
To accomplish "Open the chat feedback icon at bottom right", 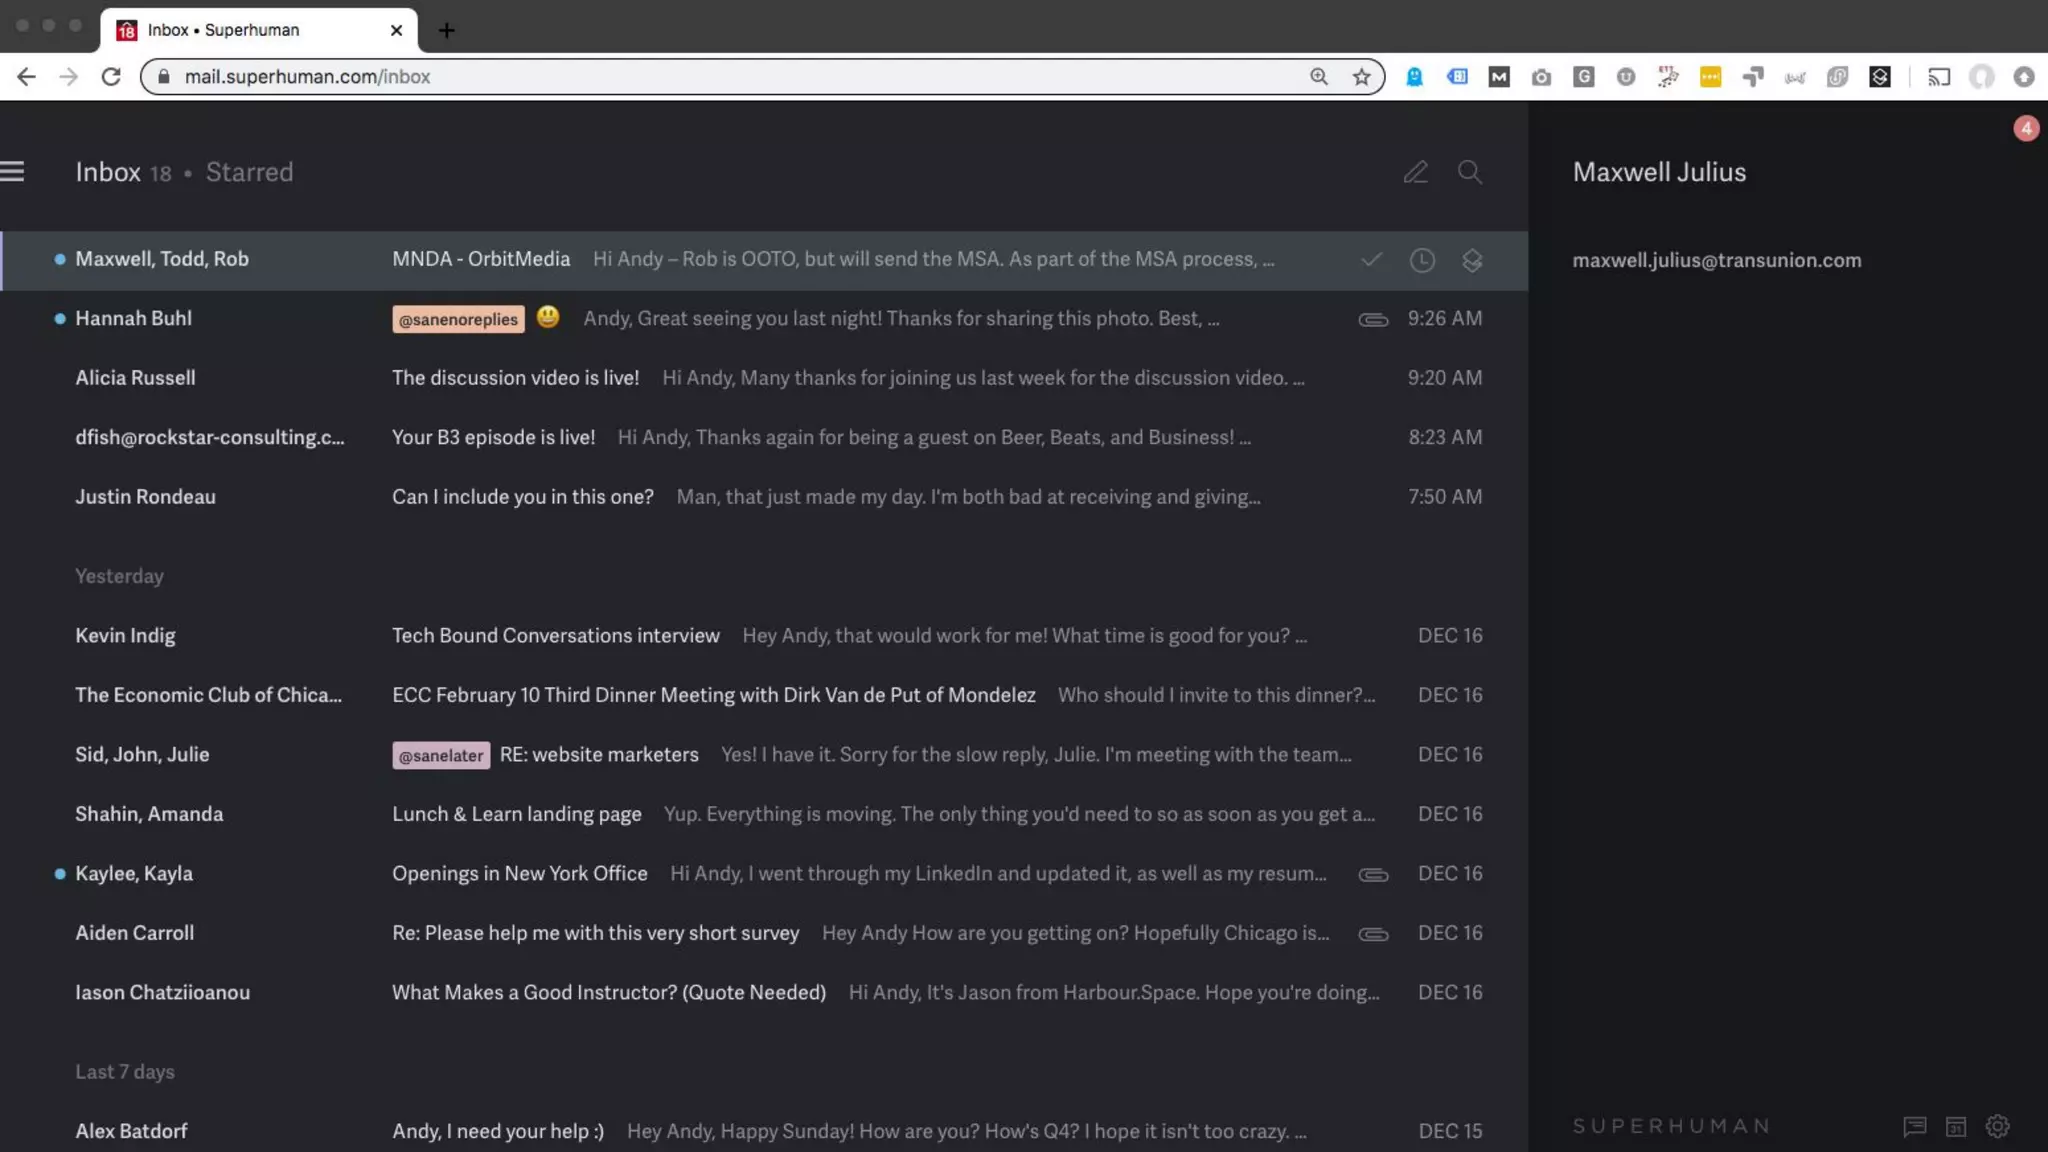I will (x=1914, y=1127).
